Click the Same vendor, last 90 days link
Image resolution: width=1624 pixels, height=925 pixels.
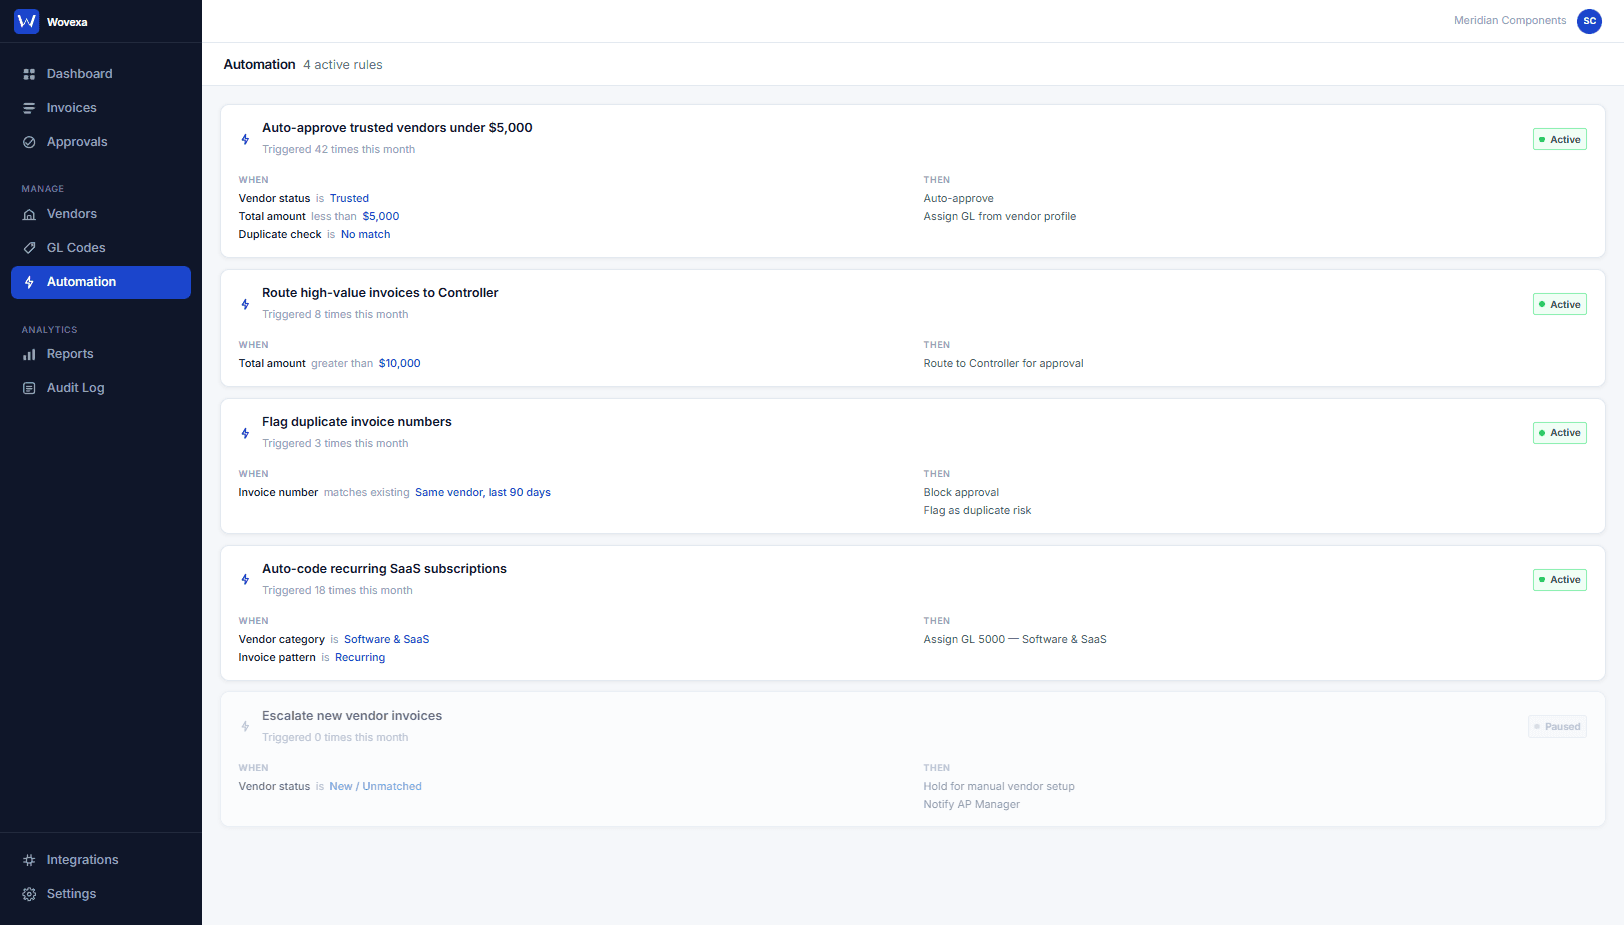pyautogui.click(x=483, y=492)
